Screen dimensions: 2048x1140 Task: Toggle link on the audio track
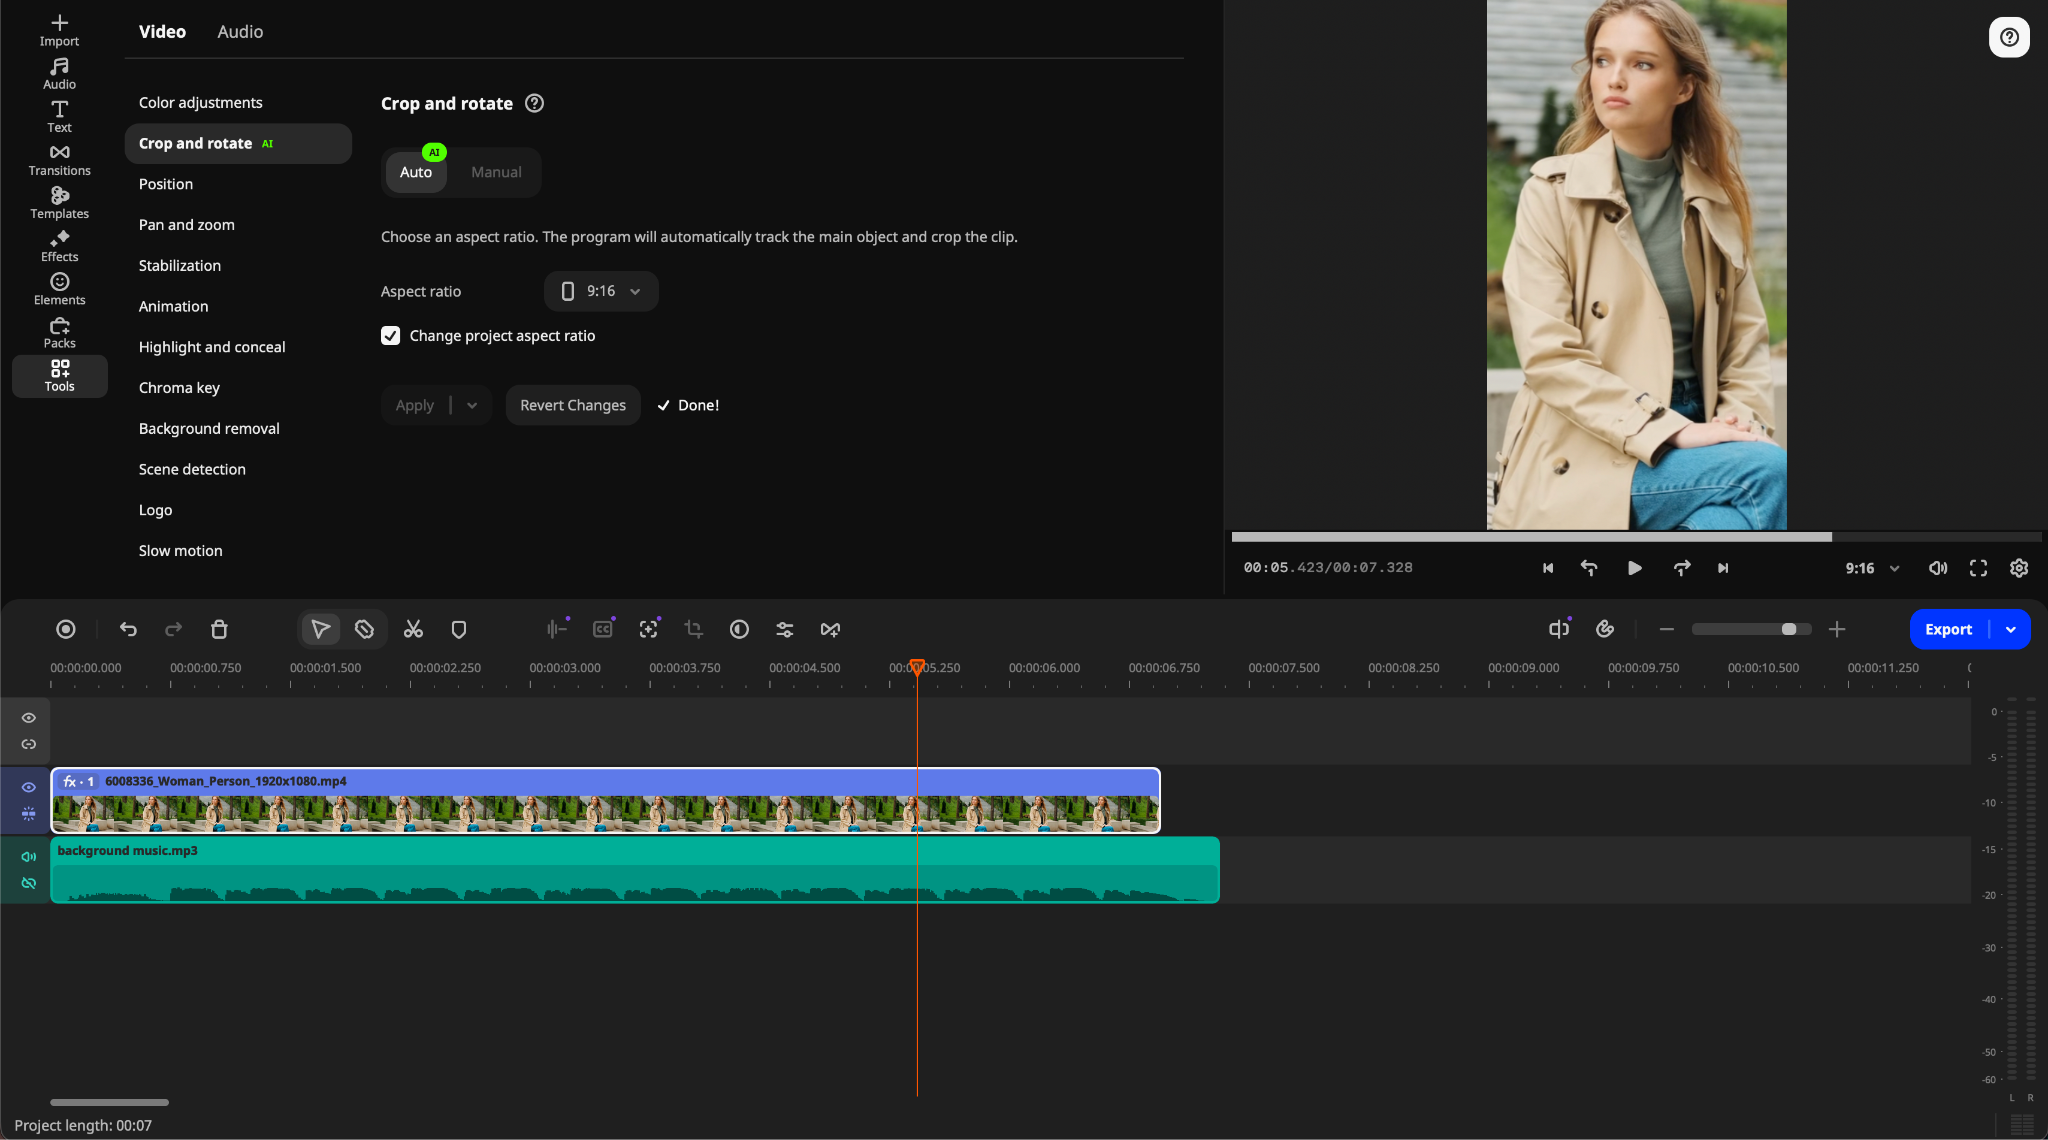coord(29,883)
